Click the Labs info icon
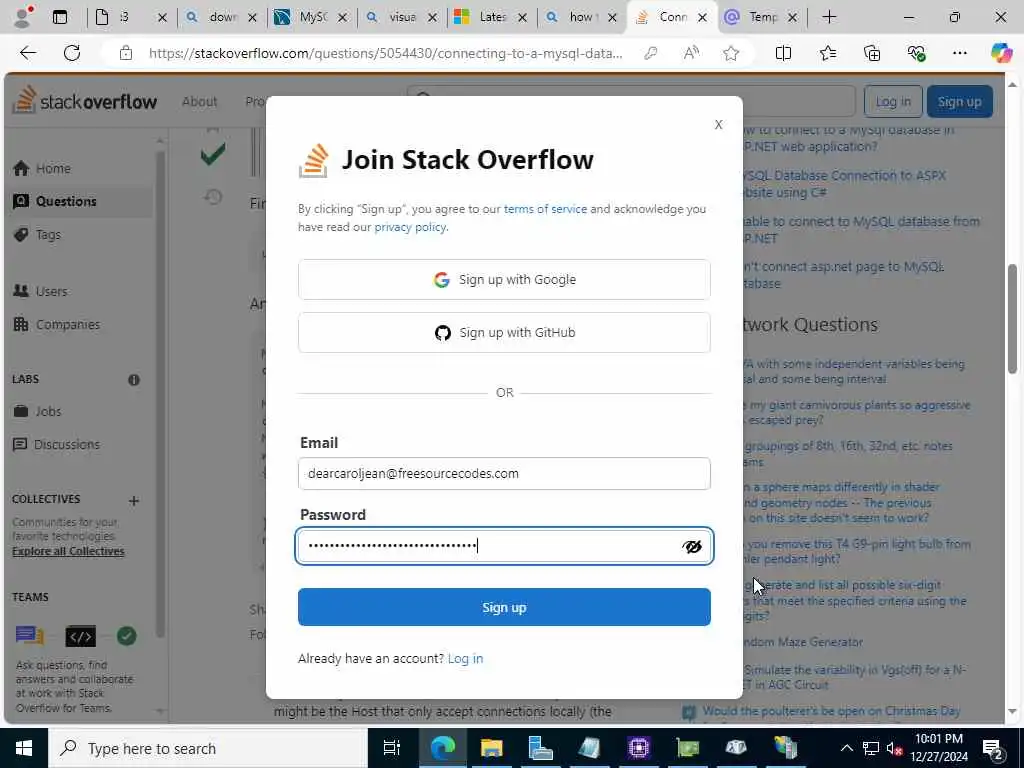The image size is (1024, 768). (x=134, y=379)
